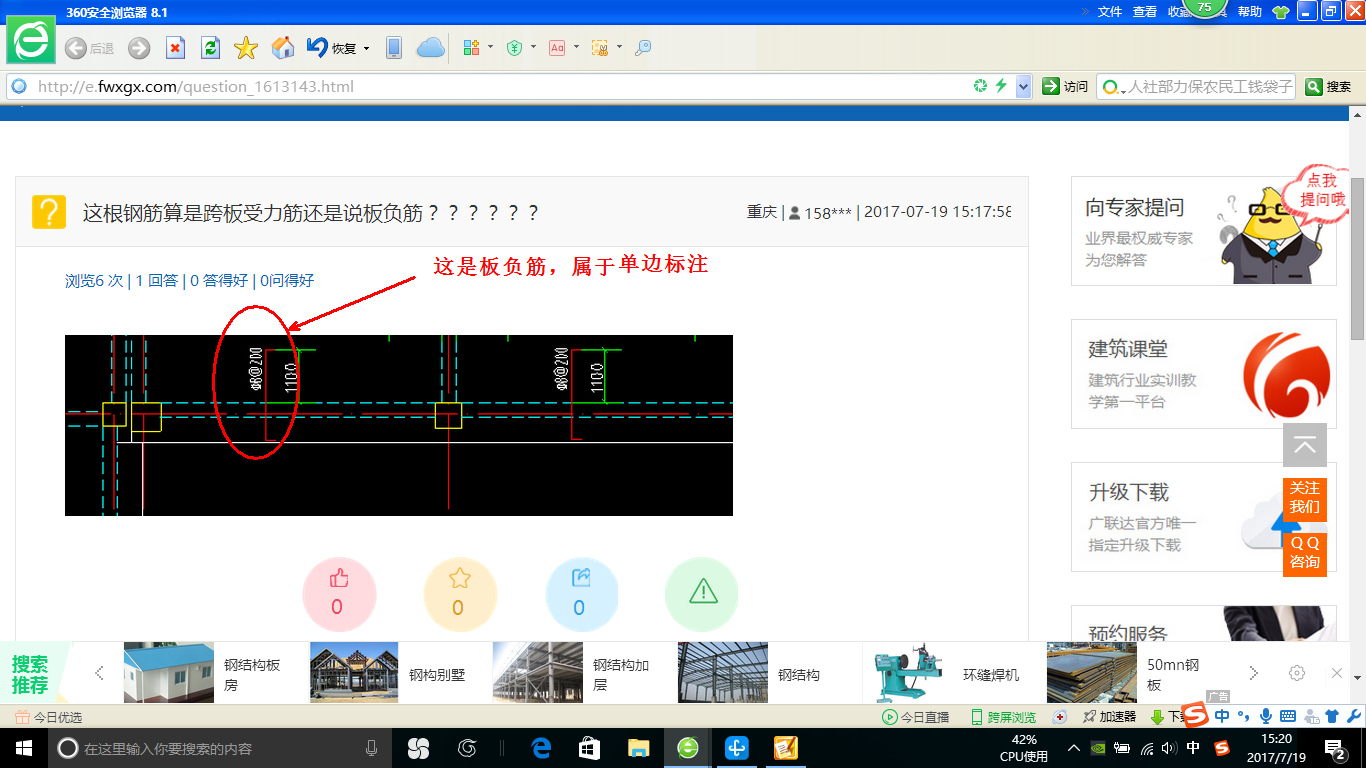The width and height of the screenshot is (1366, 768).
Task: Click the screenshot scissors icon
Action: [x=600, y=48]
